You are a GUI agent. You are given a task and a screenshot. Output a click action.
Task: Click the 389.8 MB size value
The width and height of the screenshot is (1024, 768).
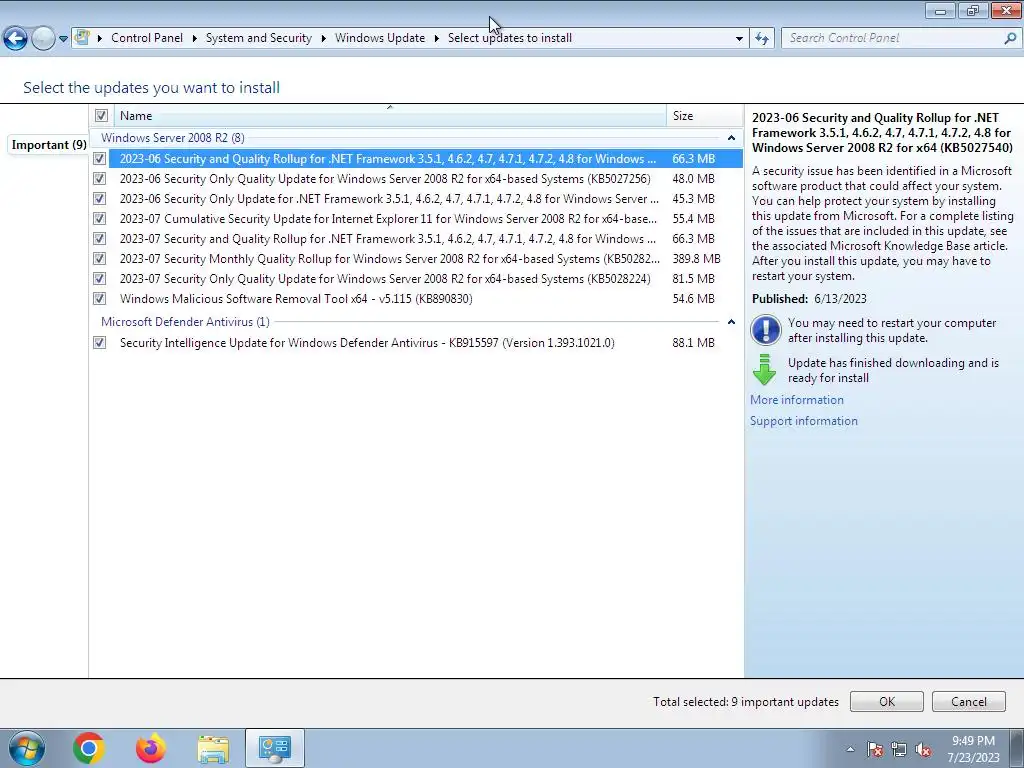click(696, 259)
